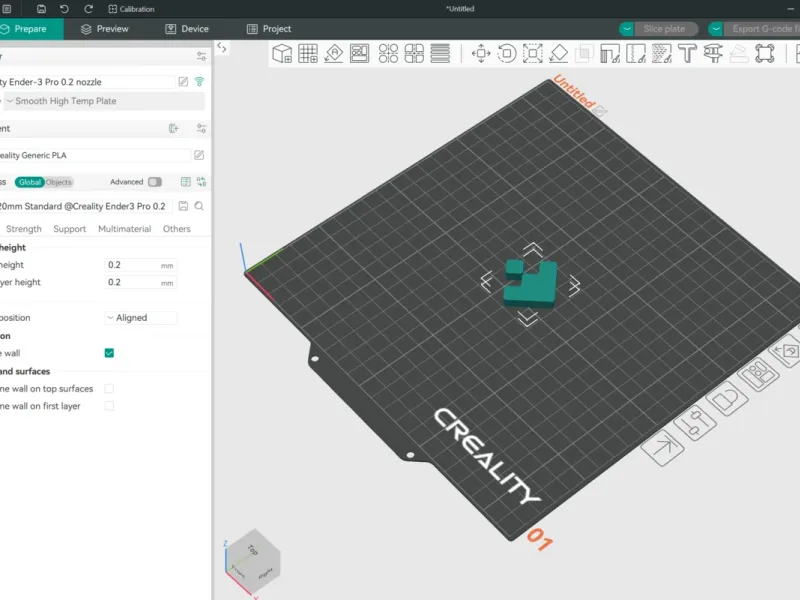The width and height of the screenshot is (800, 600).
Task: Click the Arrange all objects icon
Action: pyautogui.click(x=360, y=53)
